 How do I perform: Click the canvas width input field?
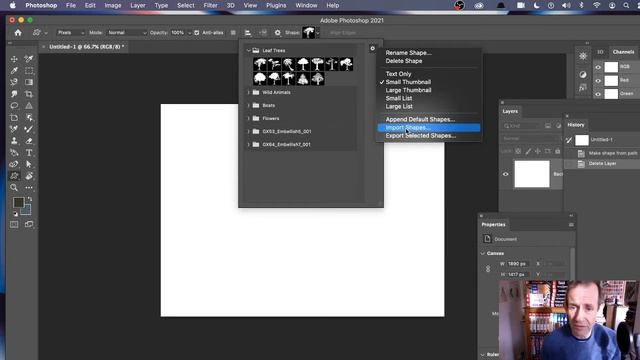point(518,264)
